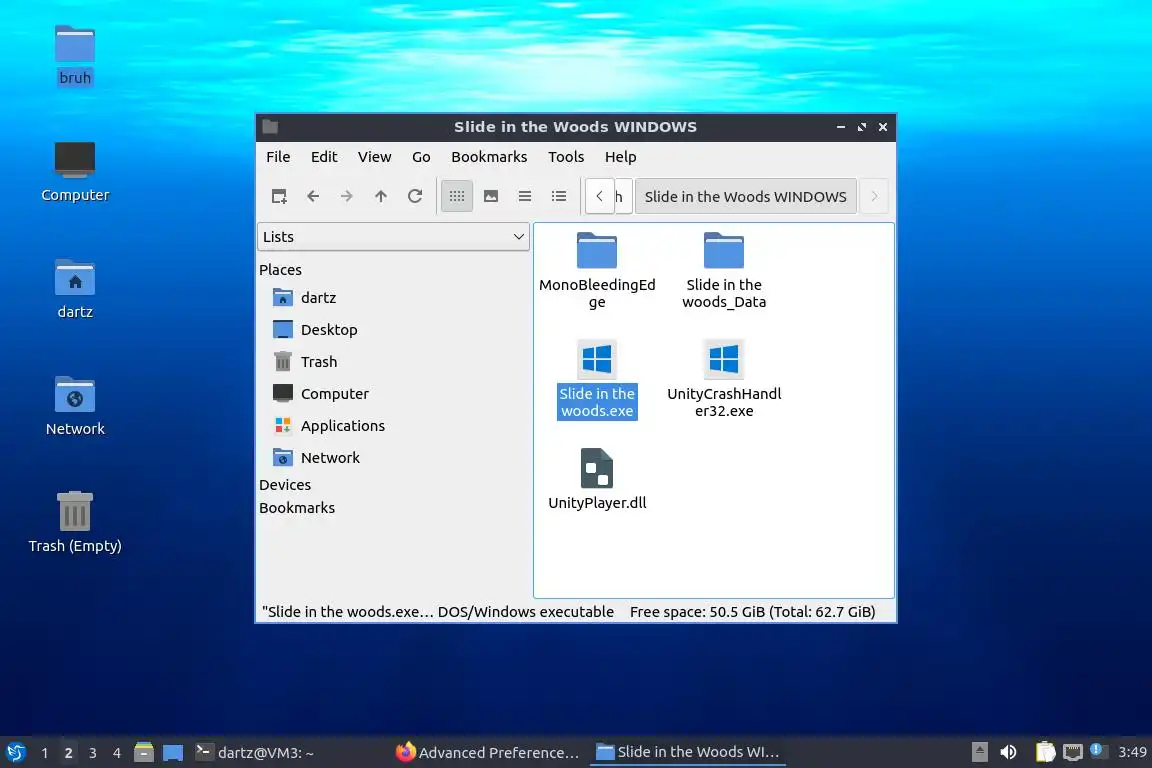The height and width of the screenshot is (768, 1152).
Task: Switch to workspace 3
Action: (93, 753)
